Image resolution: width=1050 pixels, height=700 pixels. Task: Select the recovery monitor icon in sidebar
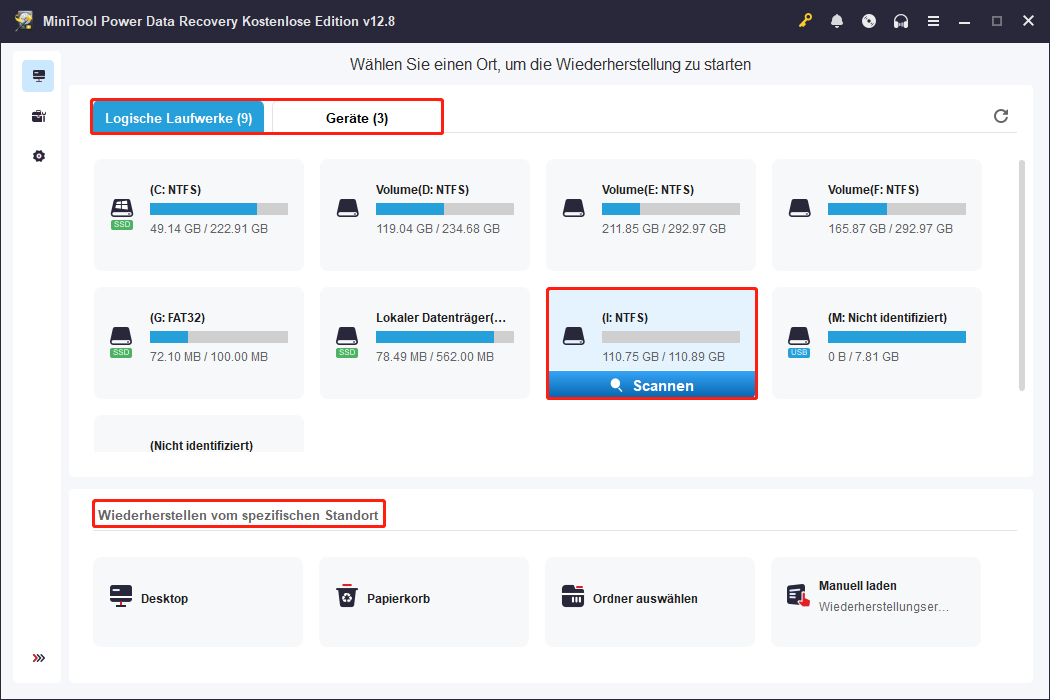(38, 76)
